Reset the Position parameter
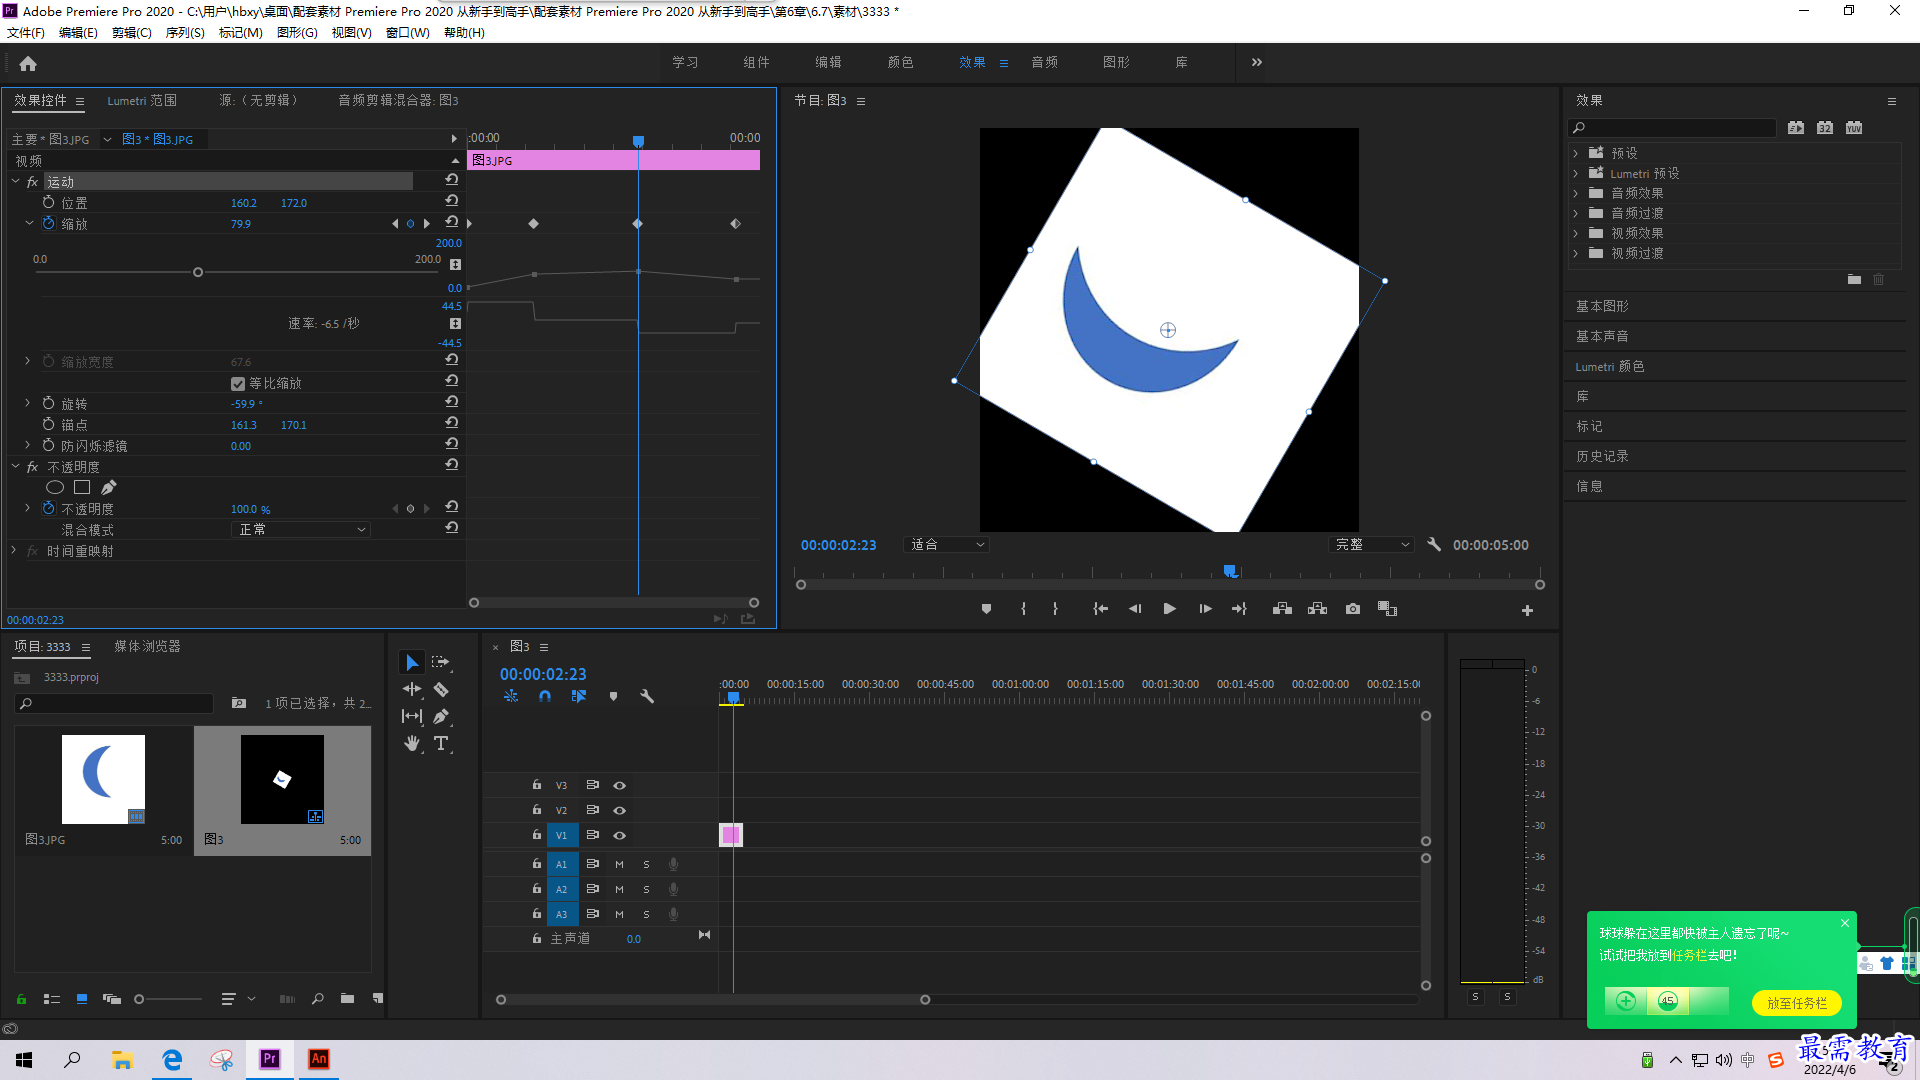 [452, 202]
